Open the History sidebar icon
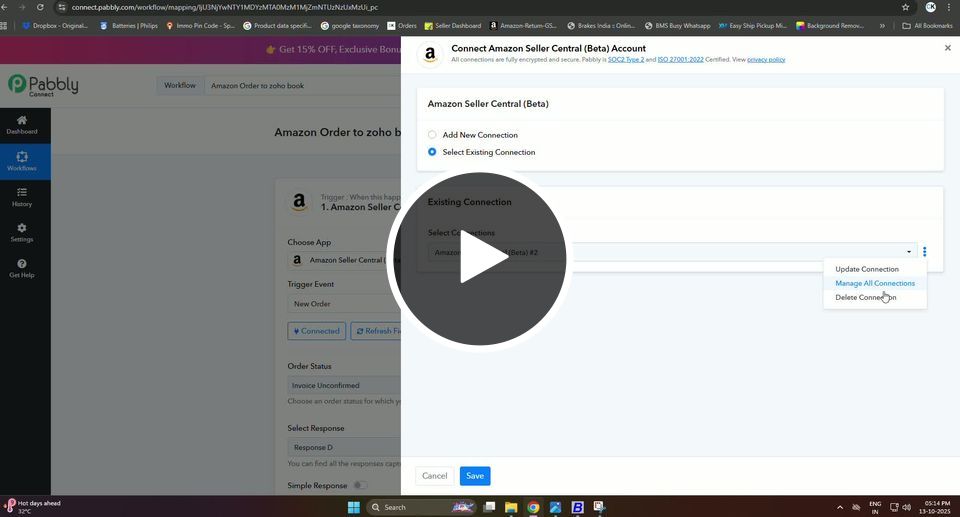960x517 pixels. pos(22,196)
